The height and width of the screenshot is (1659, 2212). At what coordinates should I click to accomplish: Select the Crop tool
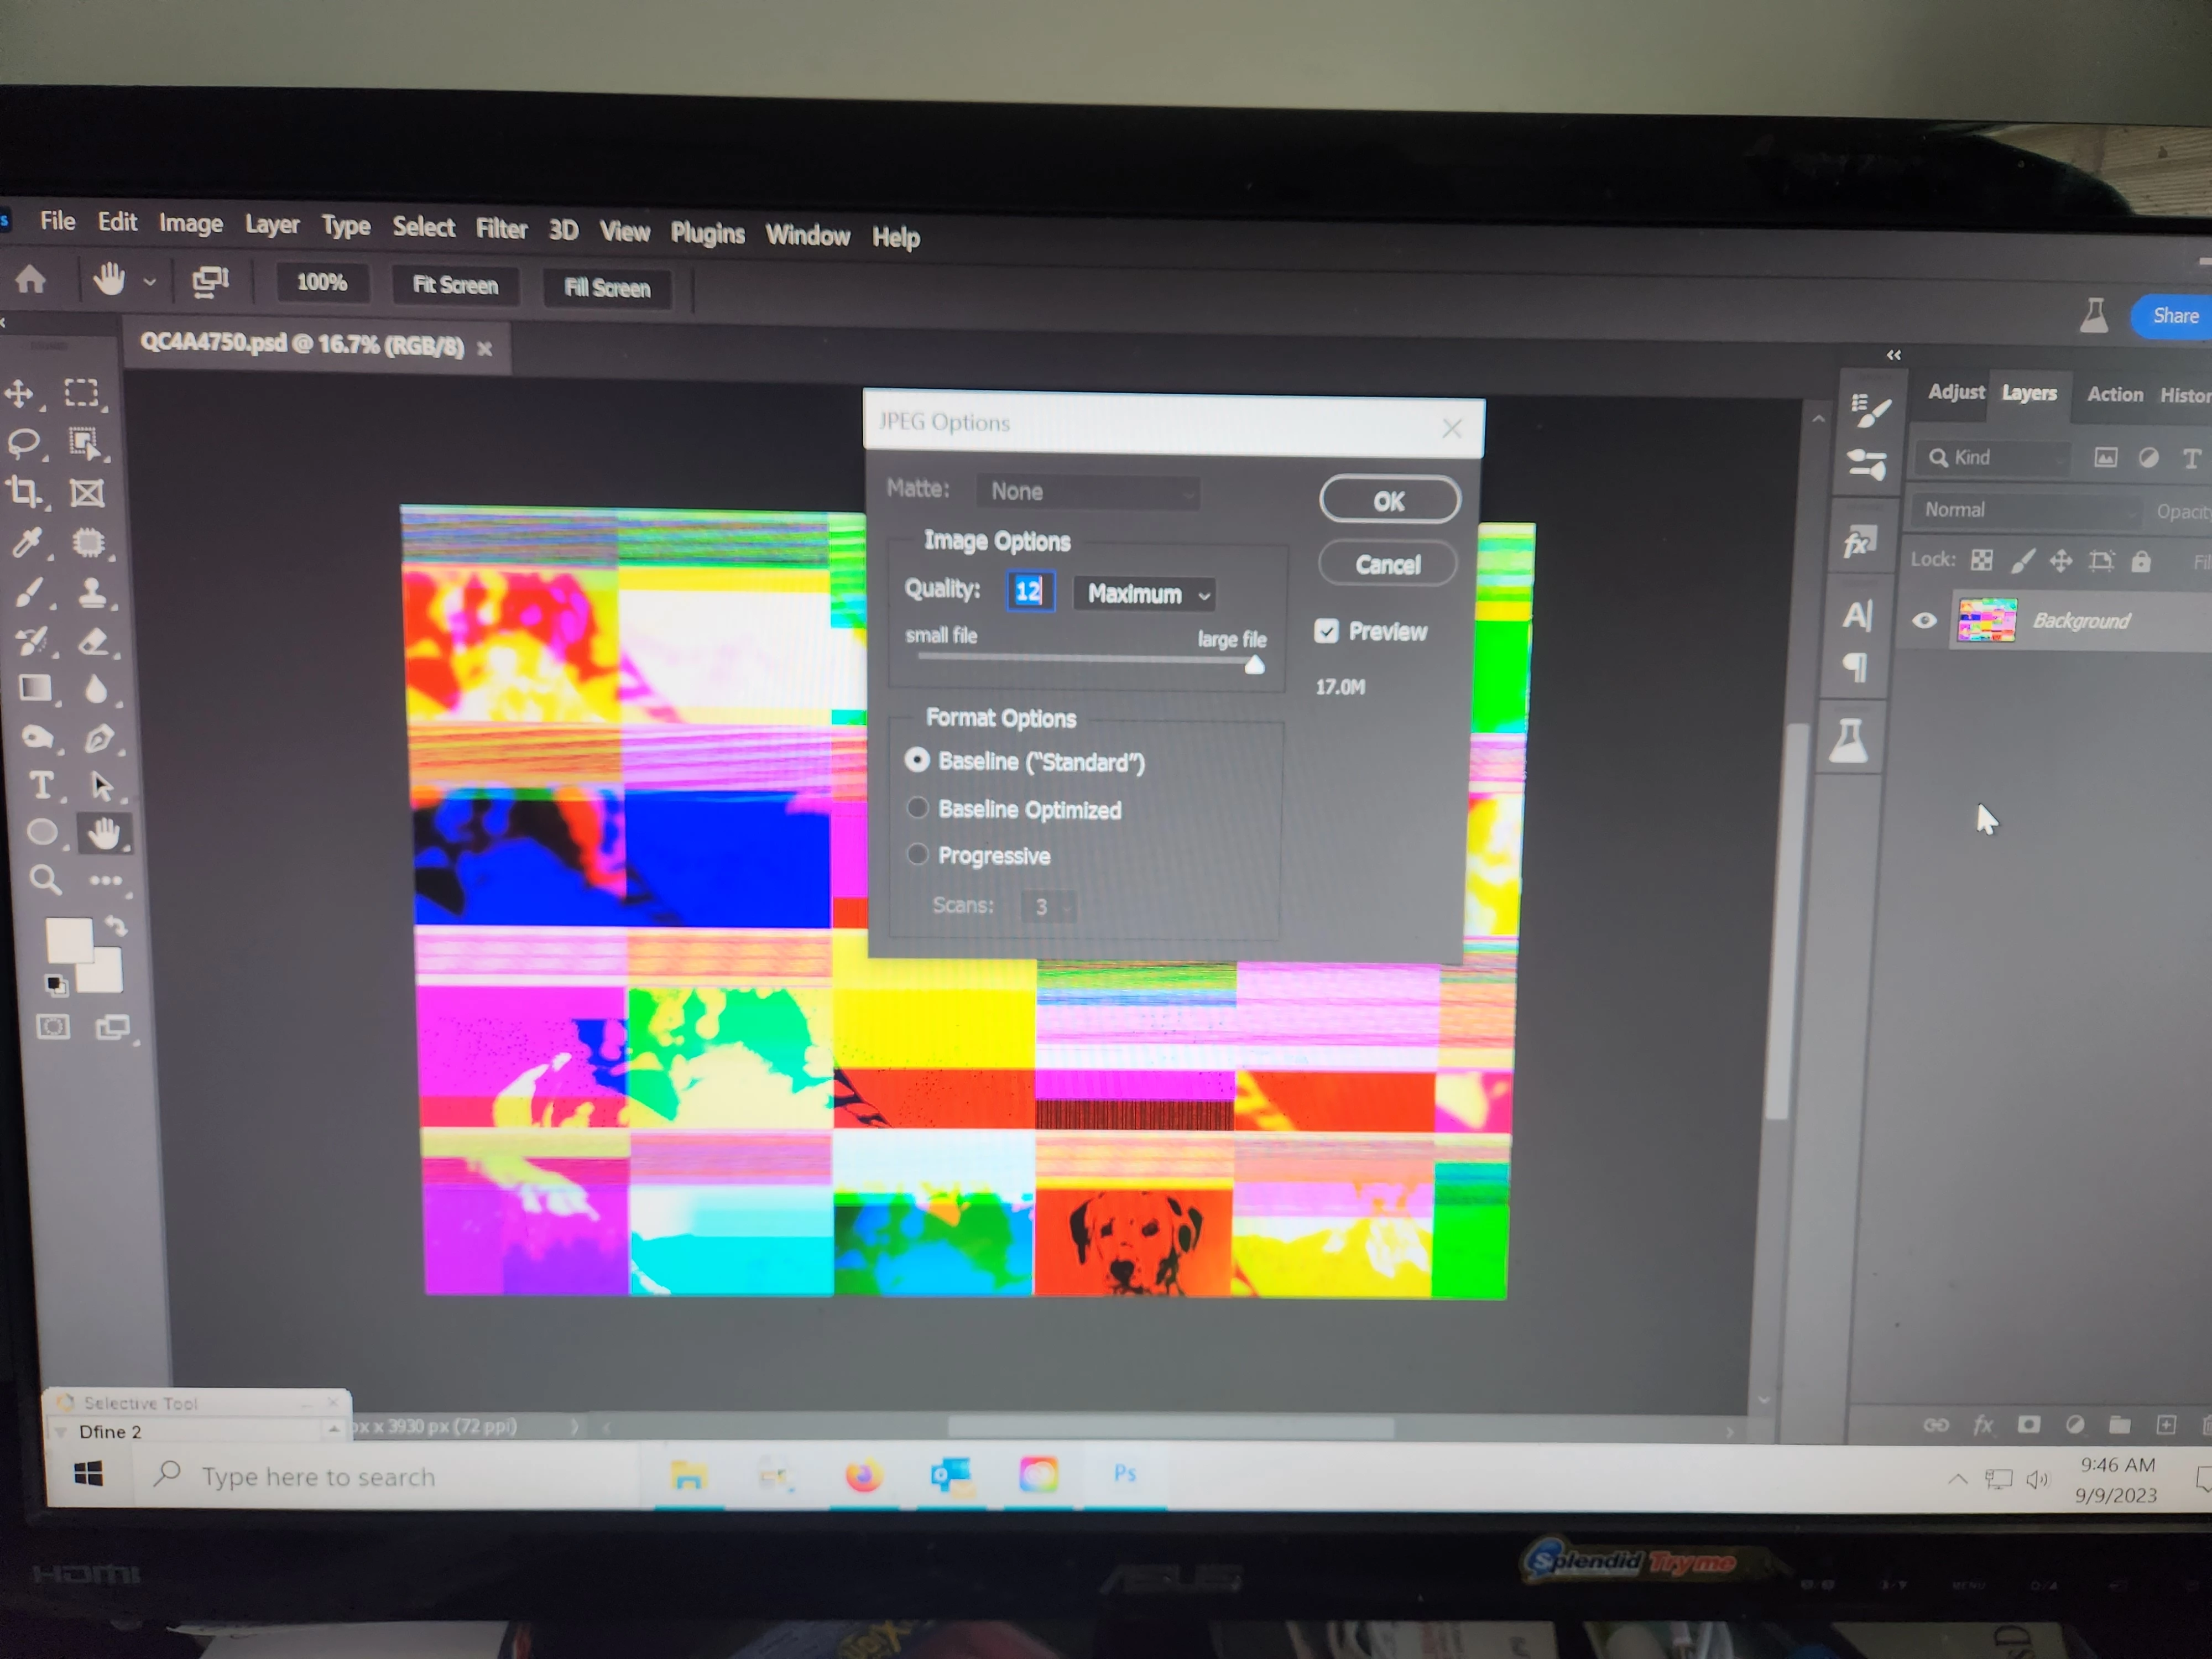coord(24,491)
